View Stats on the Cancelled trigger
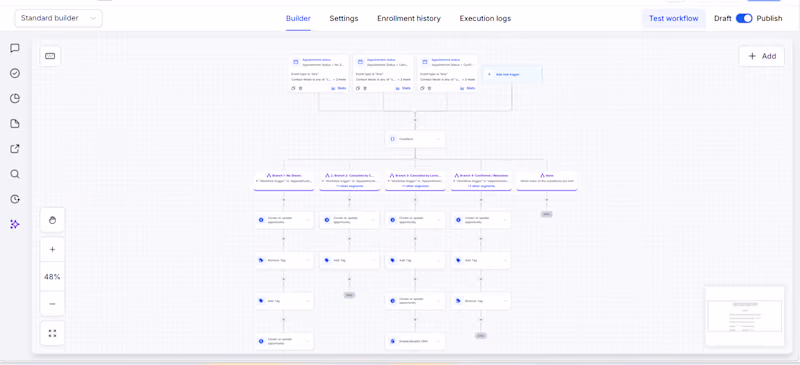 point(403,88)
